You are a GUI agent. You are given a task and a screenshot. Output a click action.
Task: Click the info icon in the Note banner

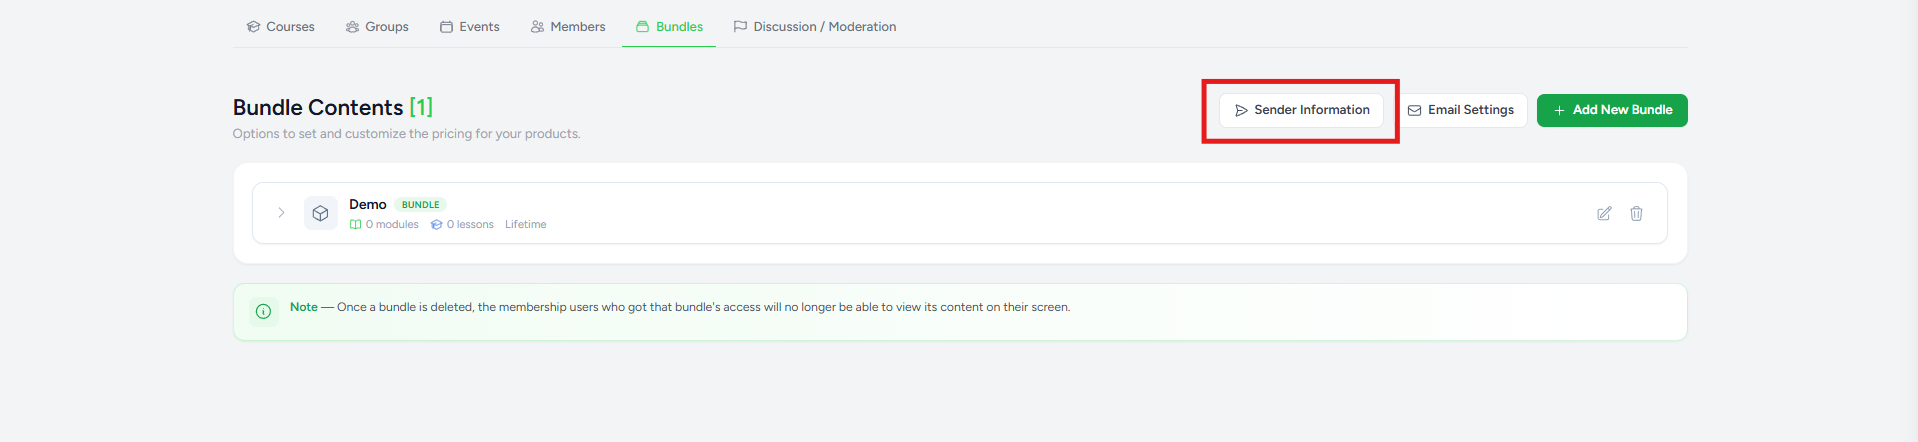coord(263,311)
